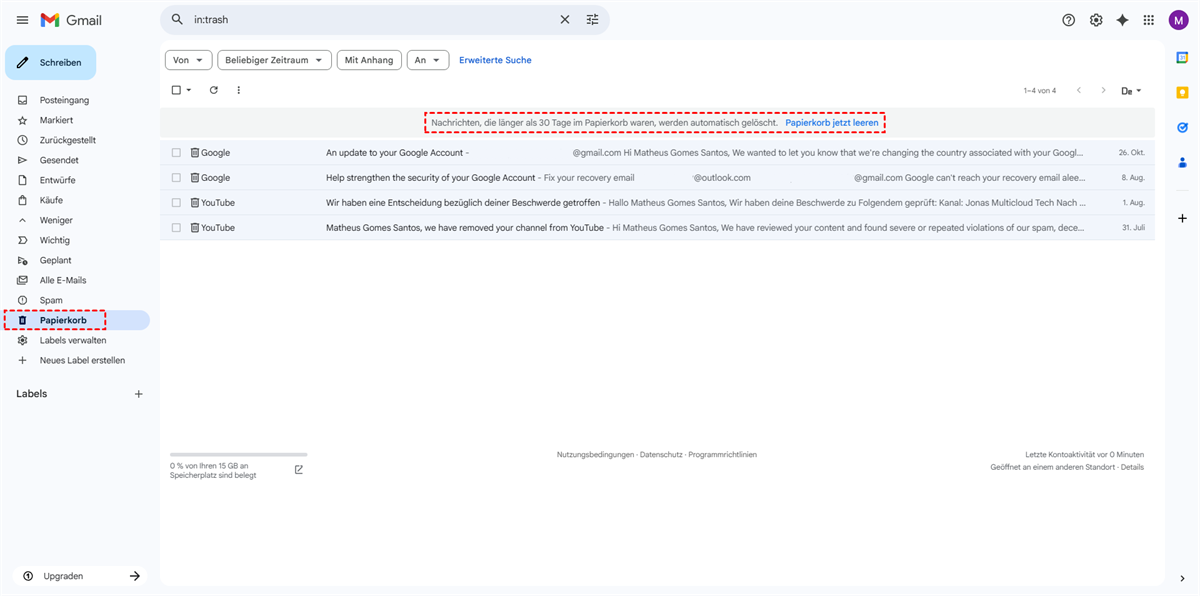Collapse the sidebar with 'Weniger'
The width and height of the screenshot is (1200, 596).
(55, 220)
